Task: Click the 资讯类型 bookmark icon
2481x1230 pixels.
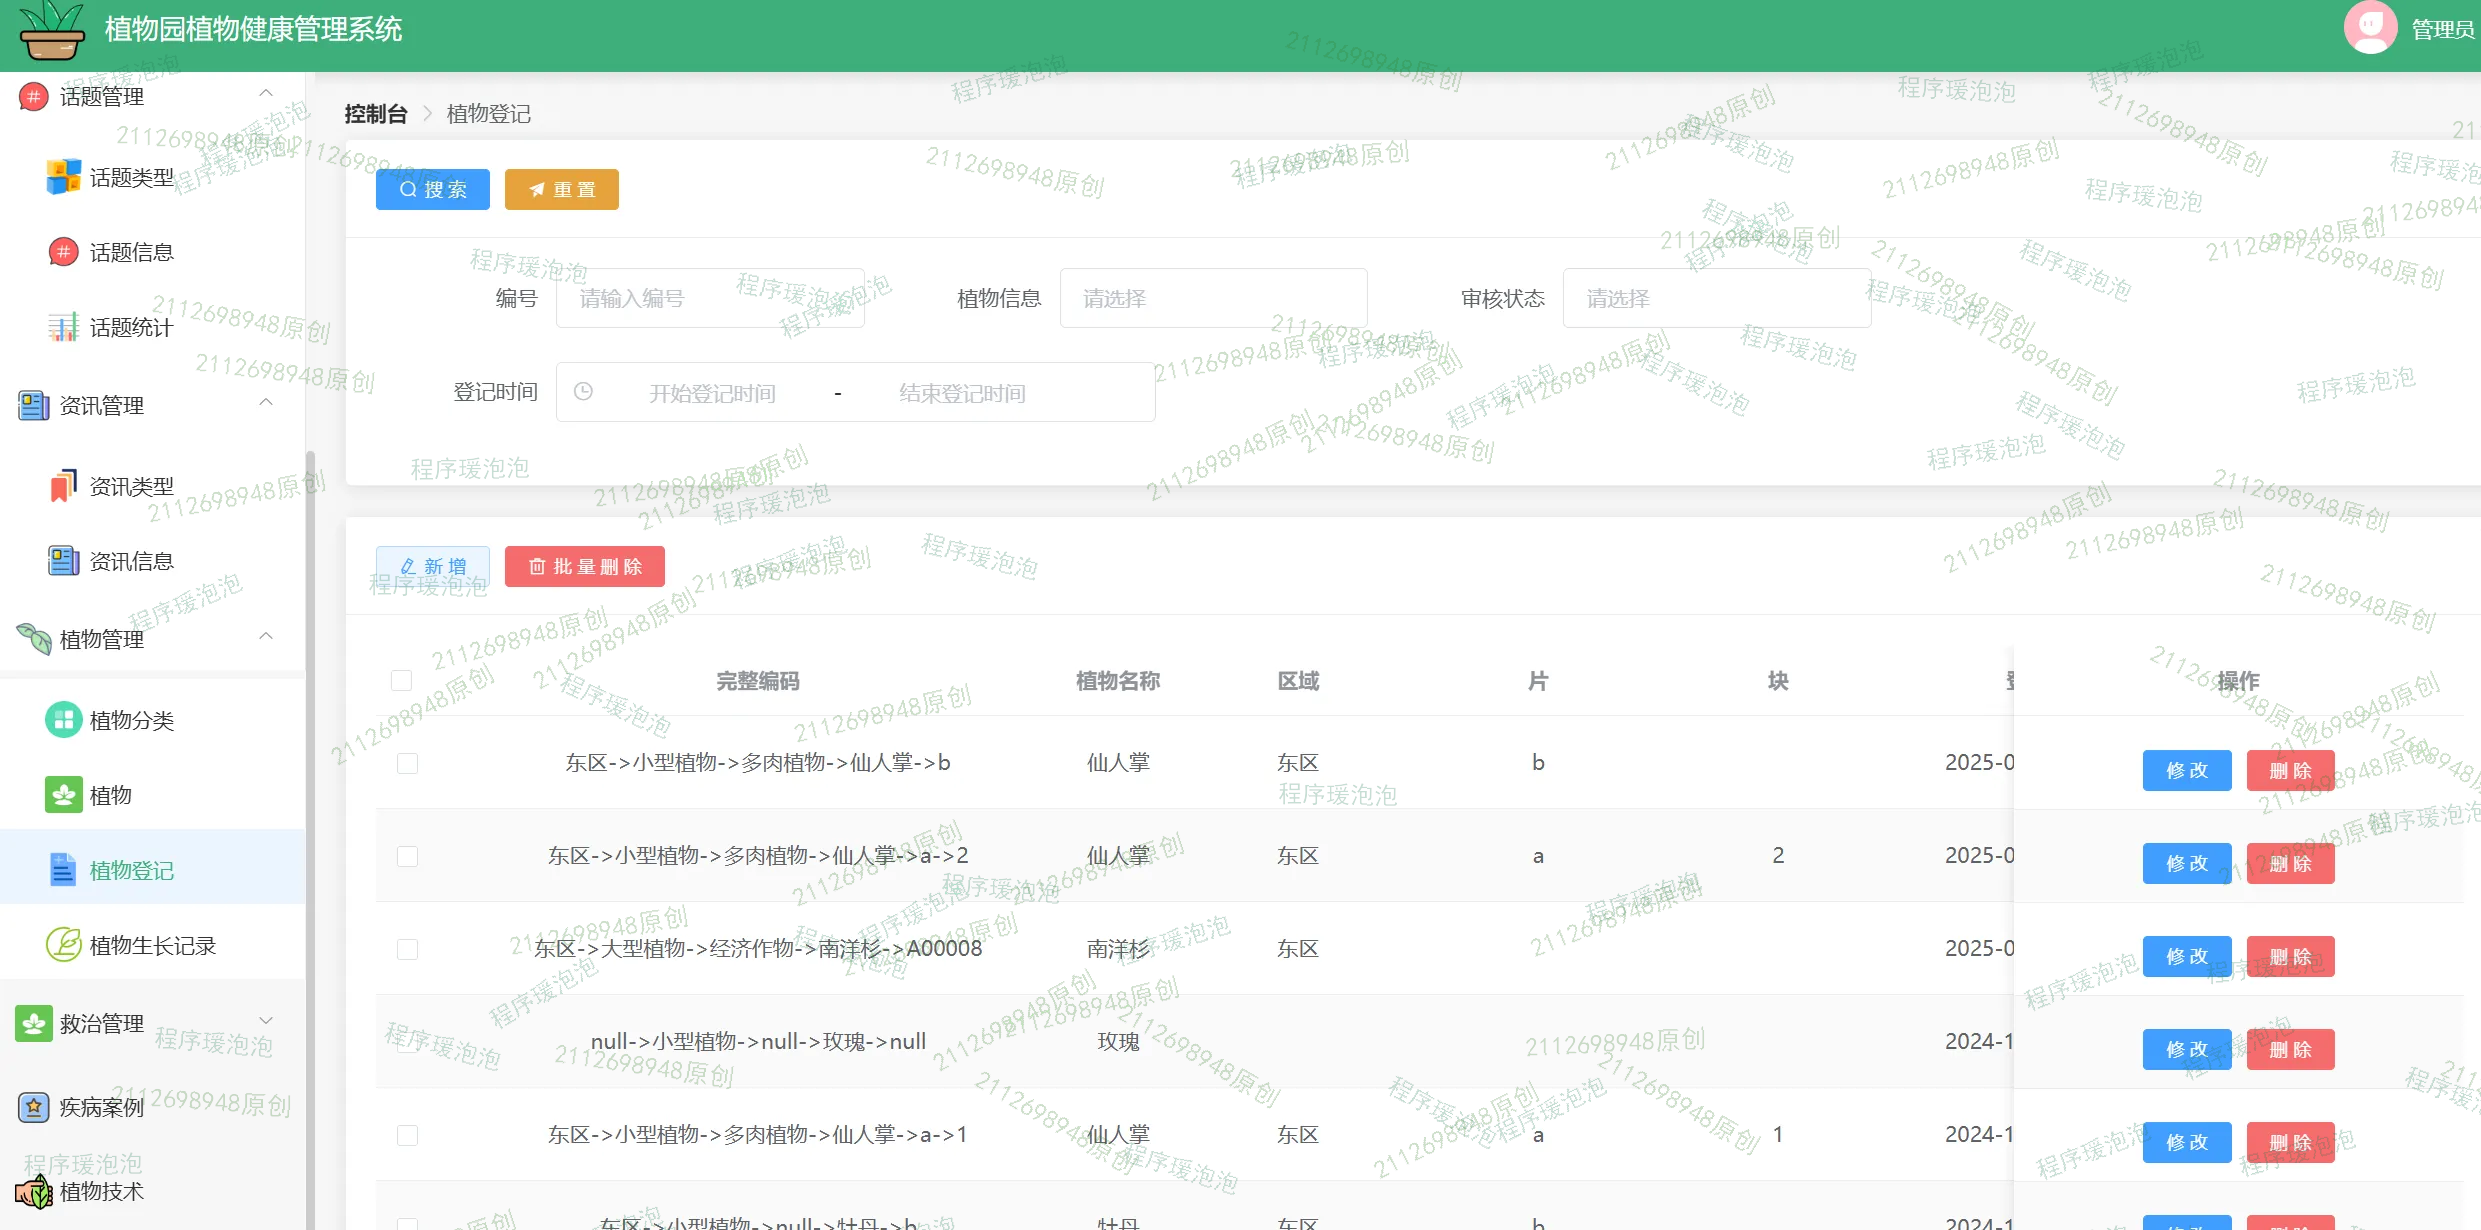Action: 63,486
